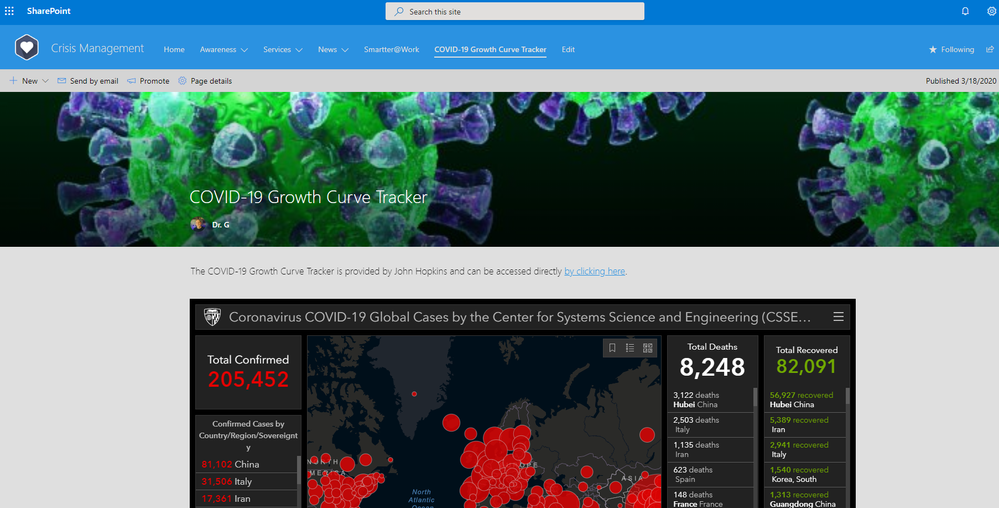
Task: Click the SharePoint title link
Action: [x=48, y=11]
